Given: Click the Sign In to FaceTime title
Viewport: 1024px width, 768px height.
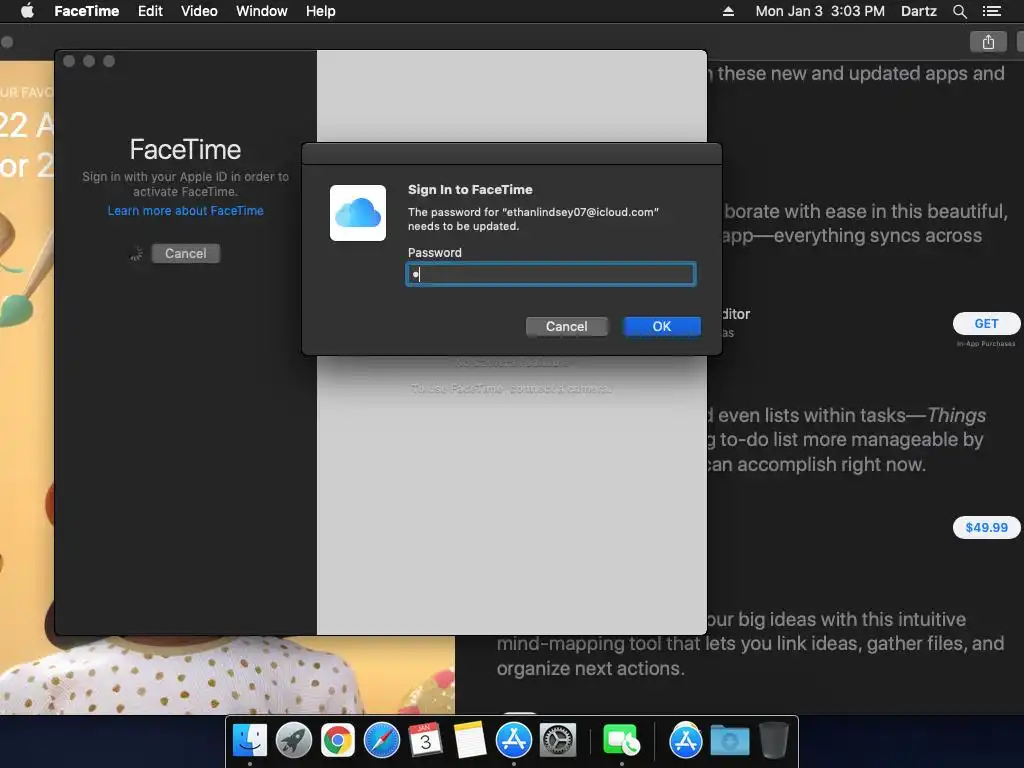Looking at the screenshot, I should click(470, 189).
